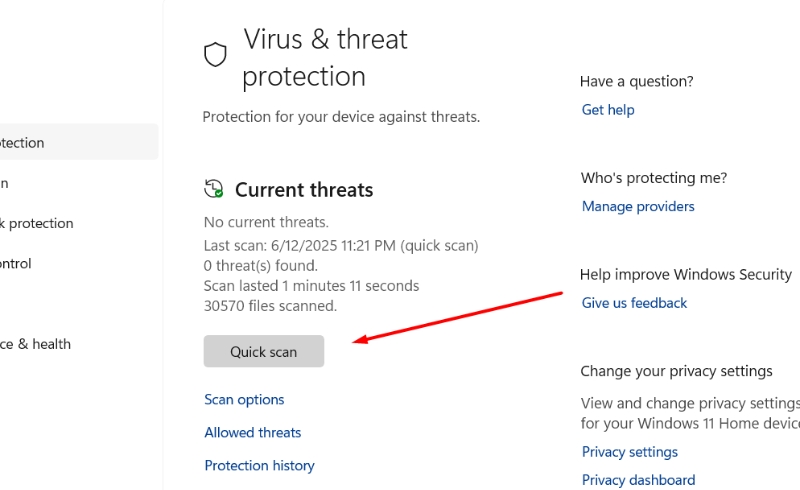Select the sidebar item ending in 'ontrol'

(x=16, y=263)
